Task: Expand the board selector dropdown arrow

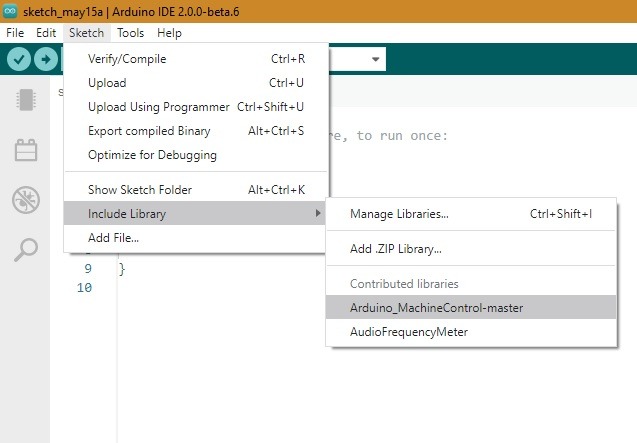Action: point(375,59)
